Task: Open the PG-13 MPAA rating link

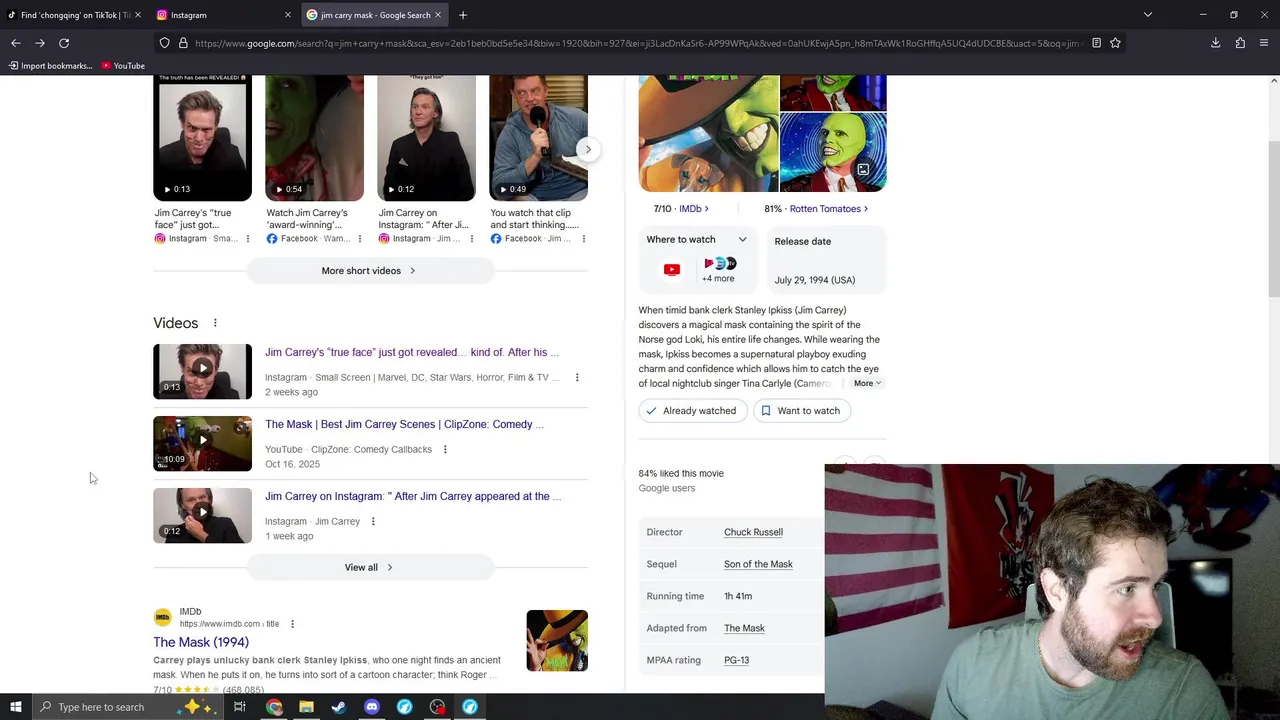Action: [x=736, y=660]
